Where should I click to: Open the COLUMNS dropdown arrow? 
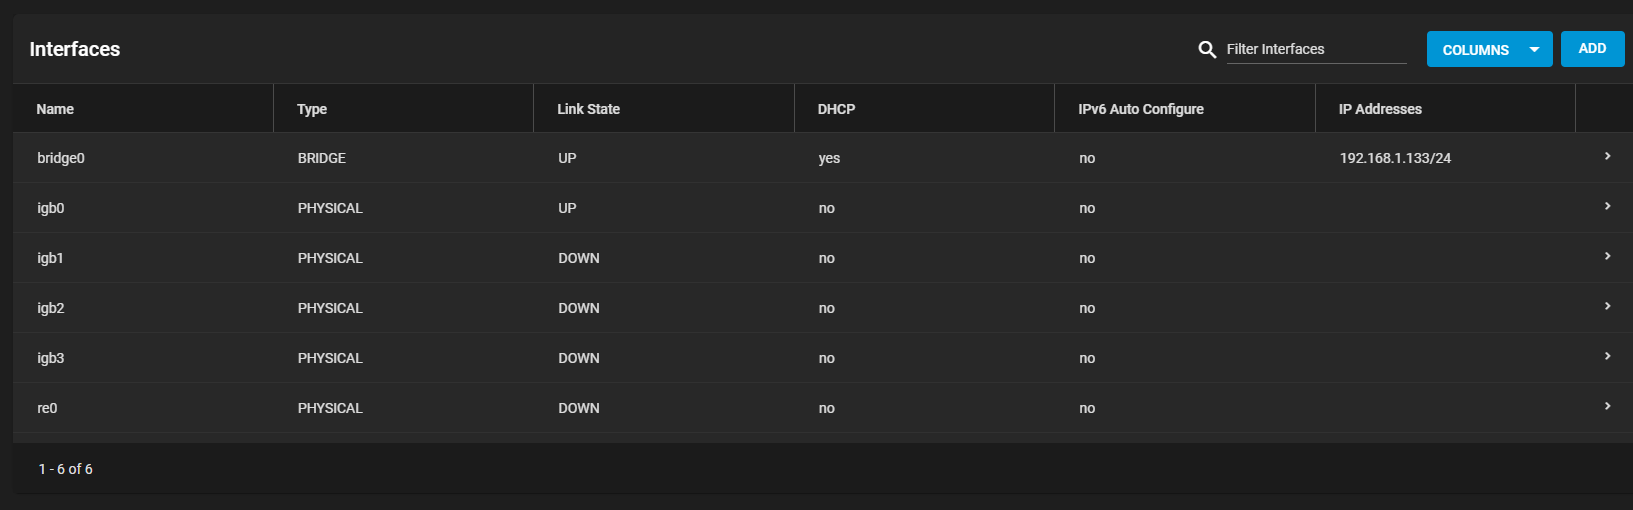[x=1534, y=49]
